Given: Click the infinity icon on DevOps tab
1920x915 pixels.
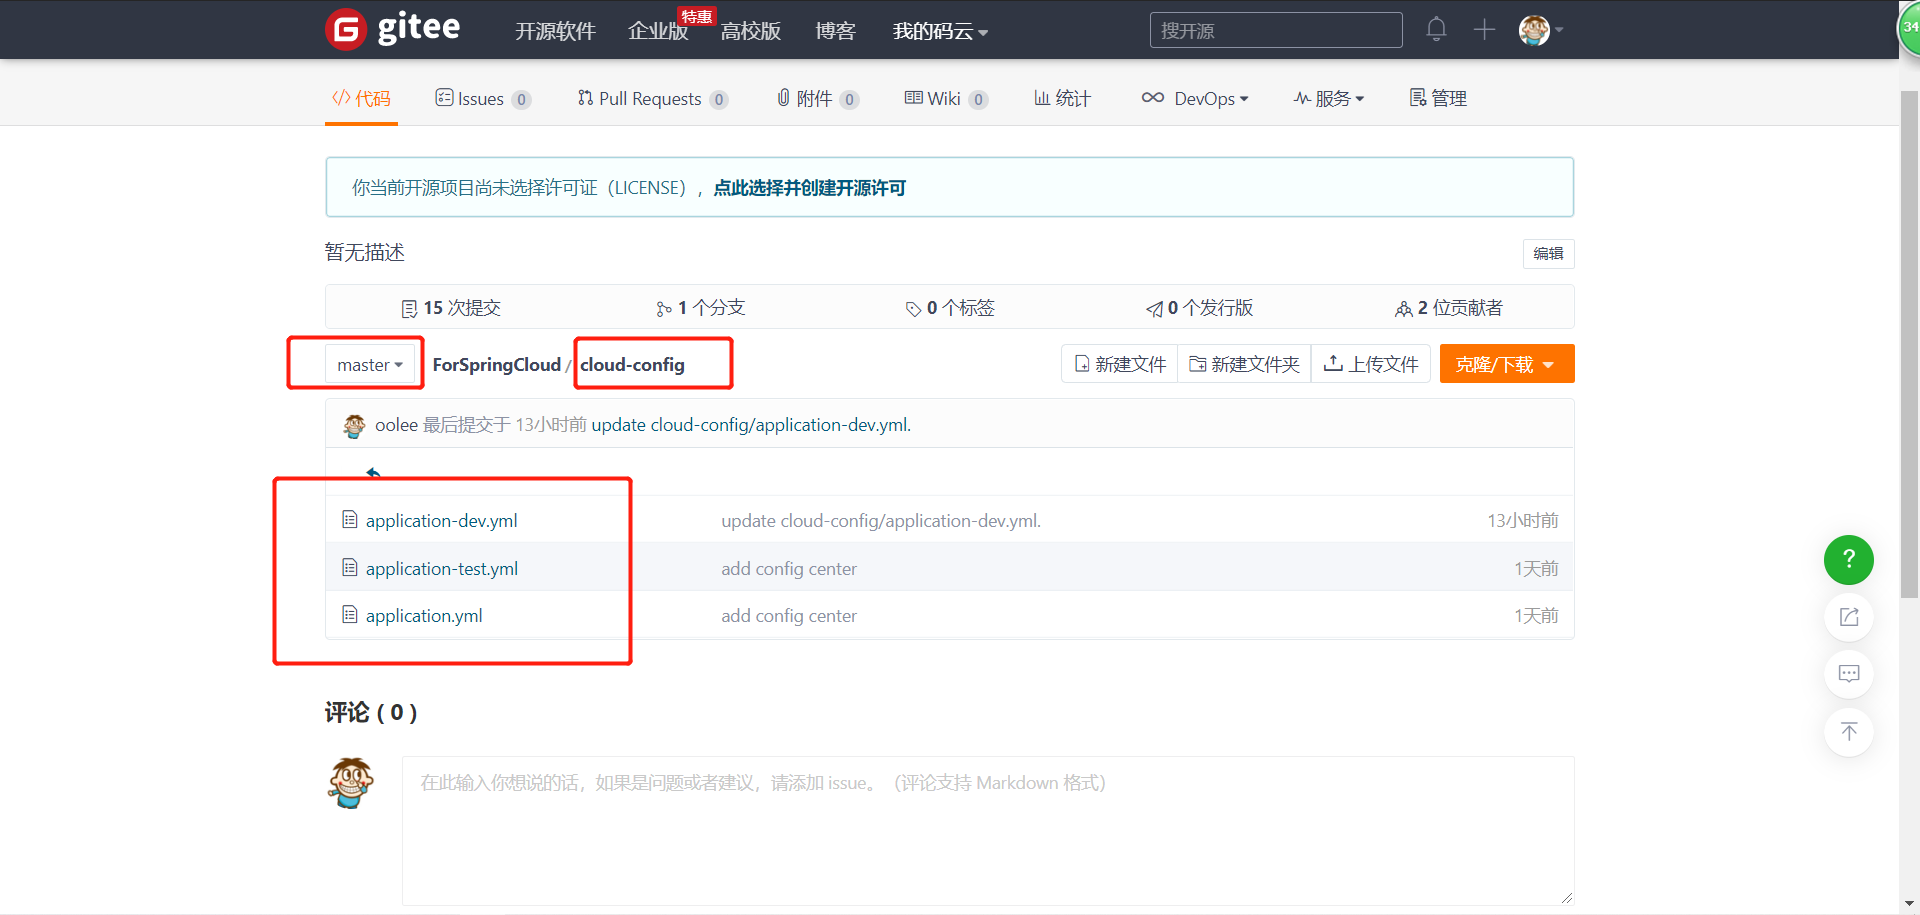Looking at the screenshot, I should tap(1152, 97).
